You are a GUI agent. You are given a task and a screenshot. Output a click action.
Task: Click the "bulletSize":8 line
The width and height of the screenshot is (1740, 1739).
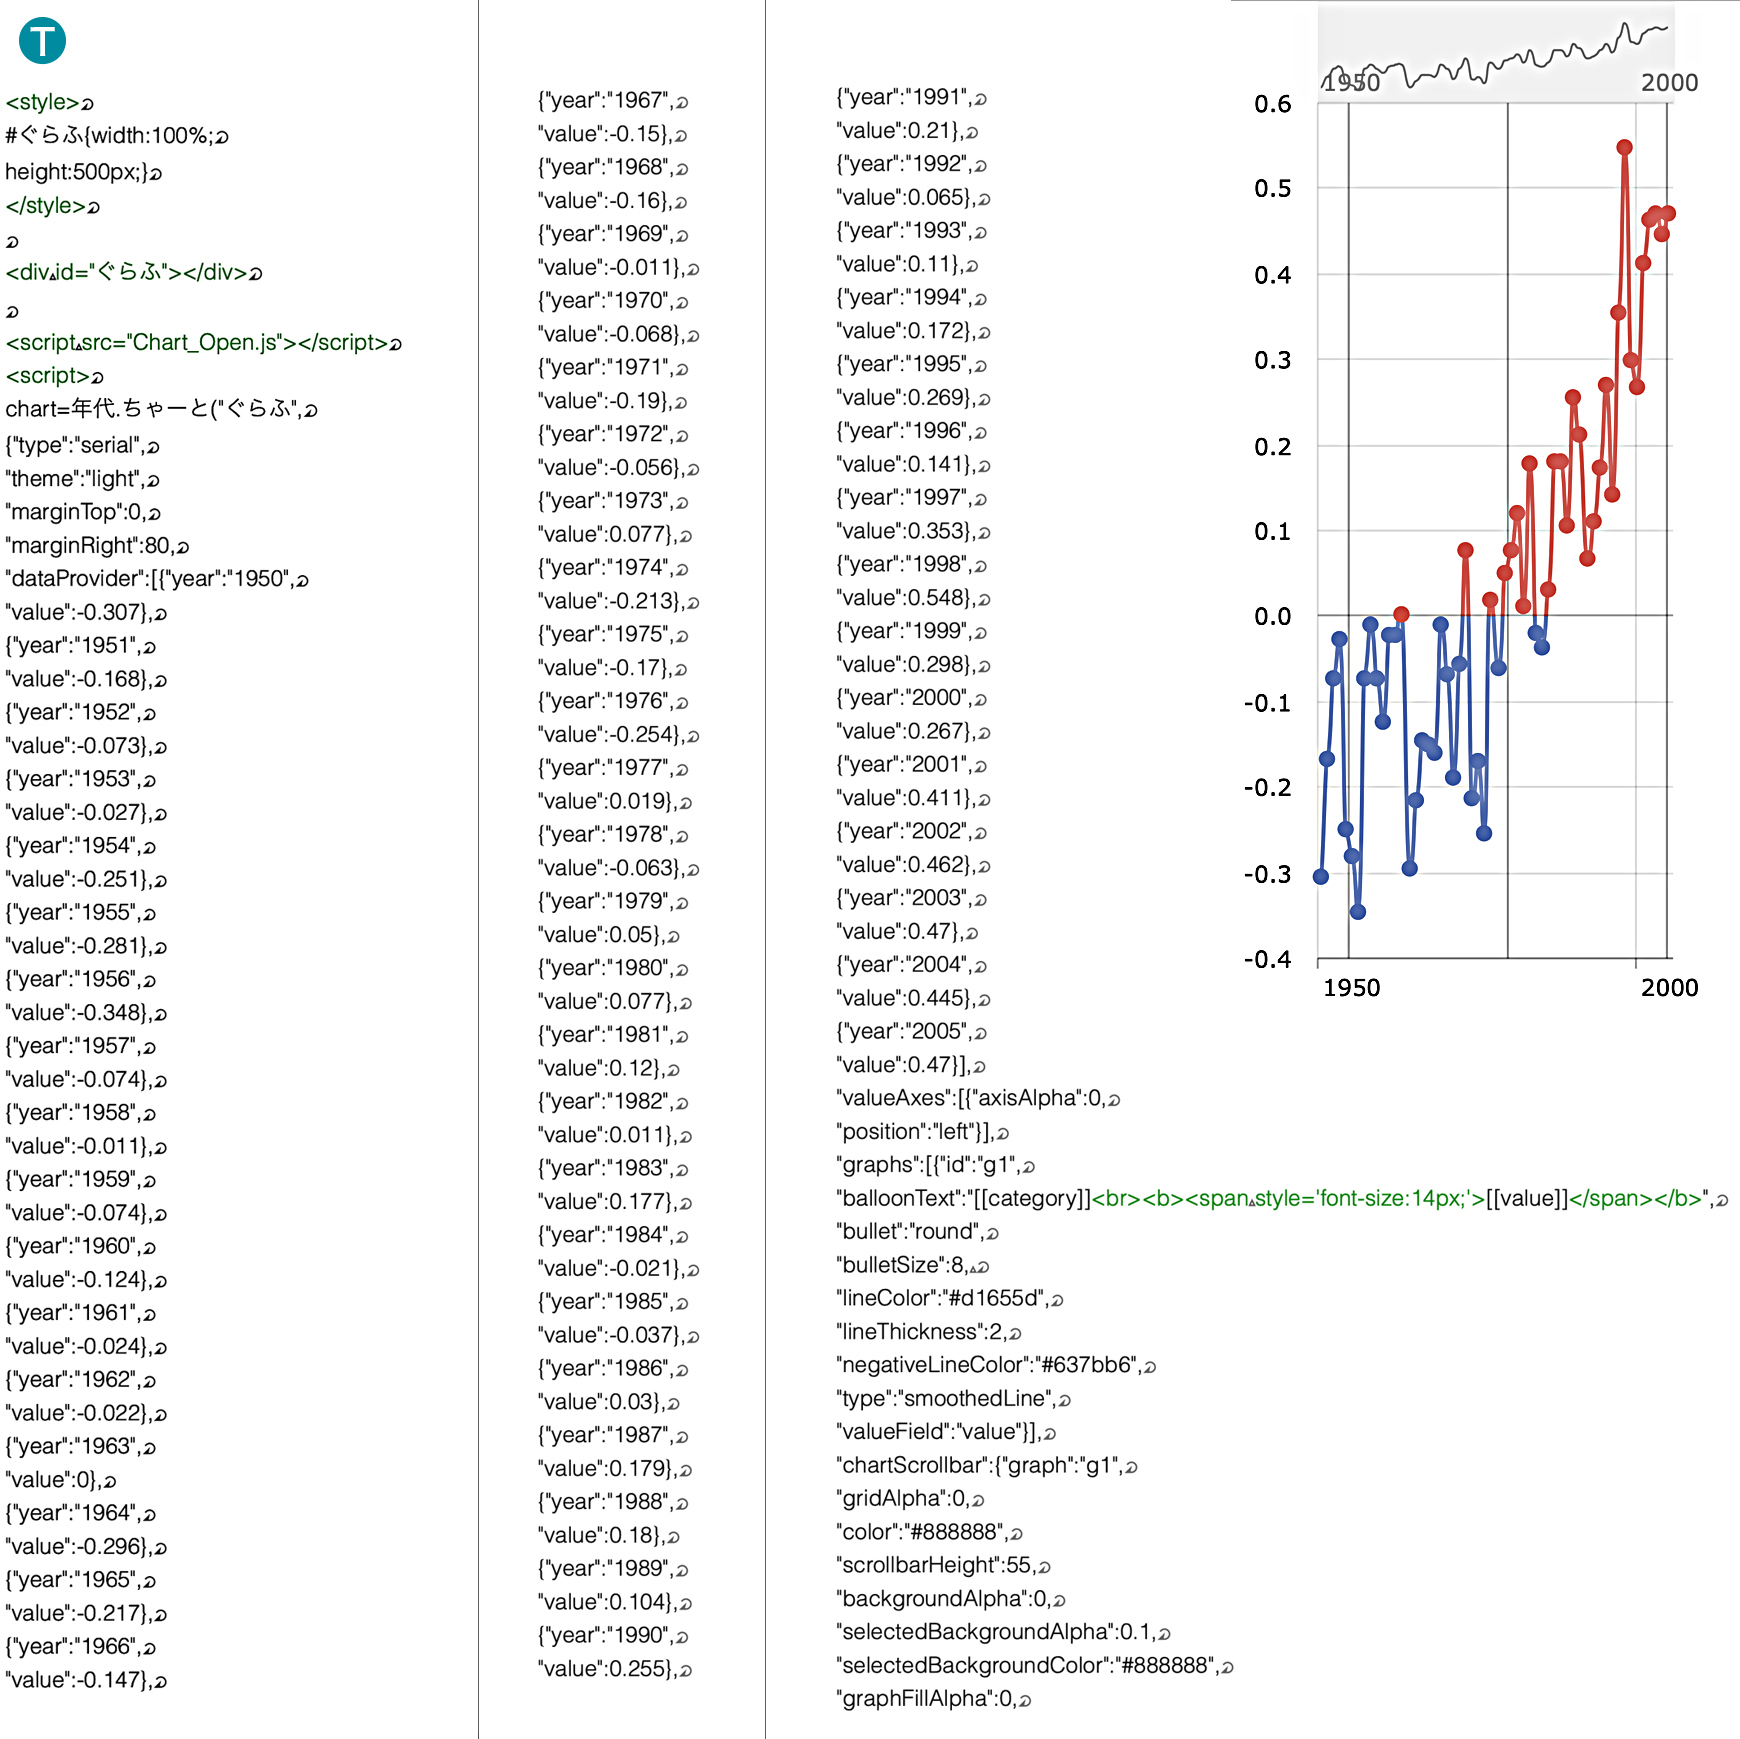coord(913,1266)
